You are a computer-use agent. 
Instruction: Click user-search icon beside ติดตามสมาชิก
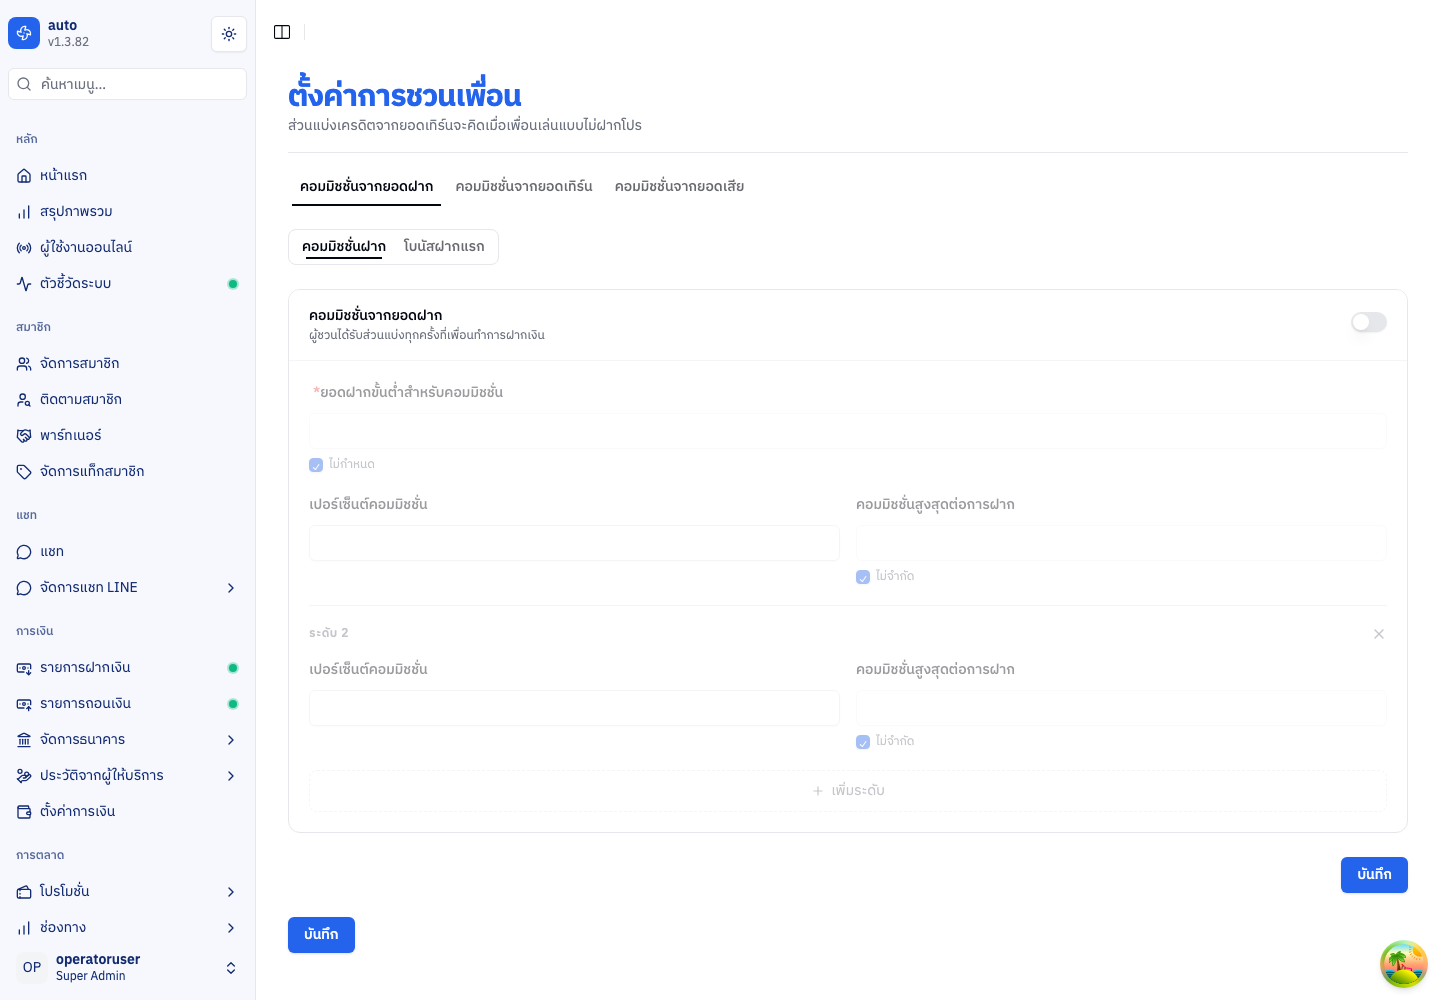click(24, 400)
